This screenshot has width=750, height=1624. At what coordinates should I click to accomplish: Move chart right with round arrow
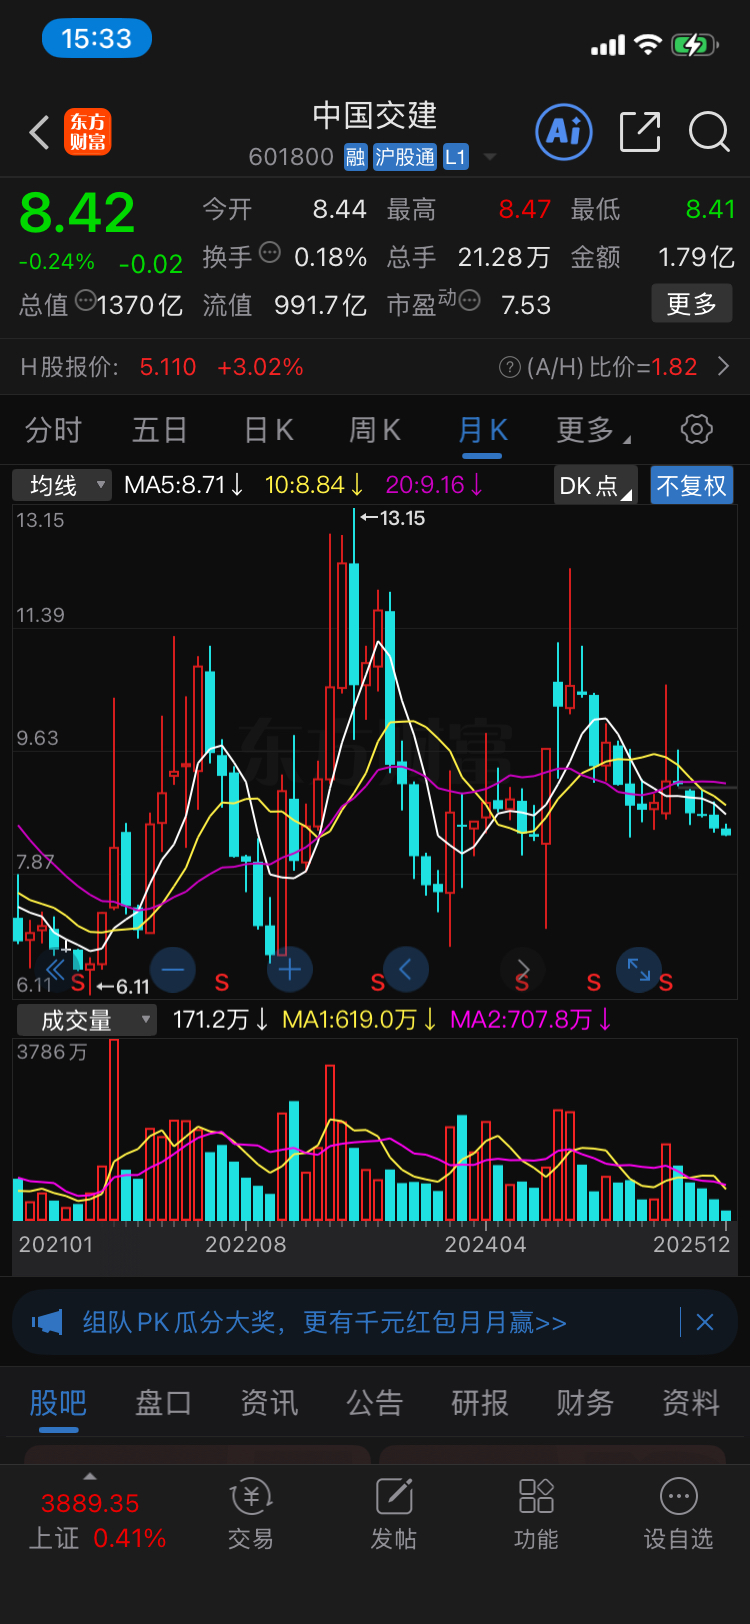pyautogui.click(x=523, y=968)
